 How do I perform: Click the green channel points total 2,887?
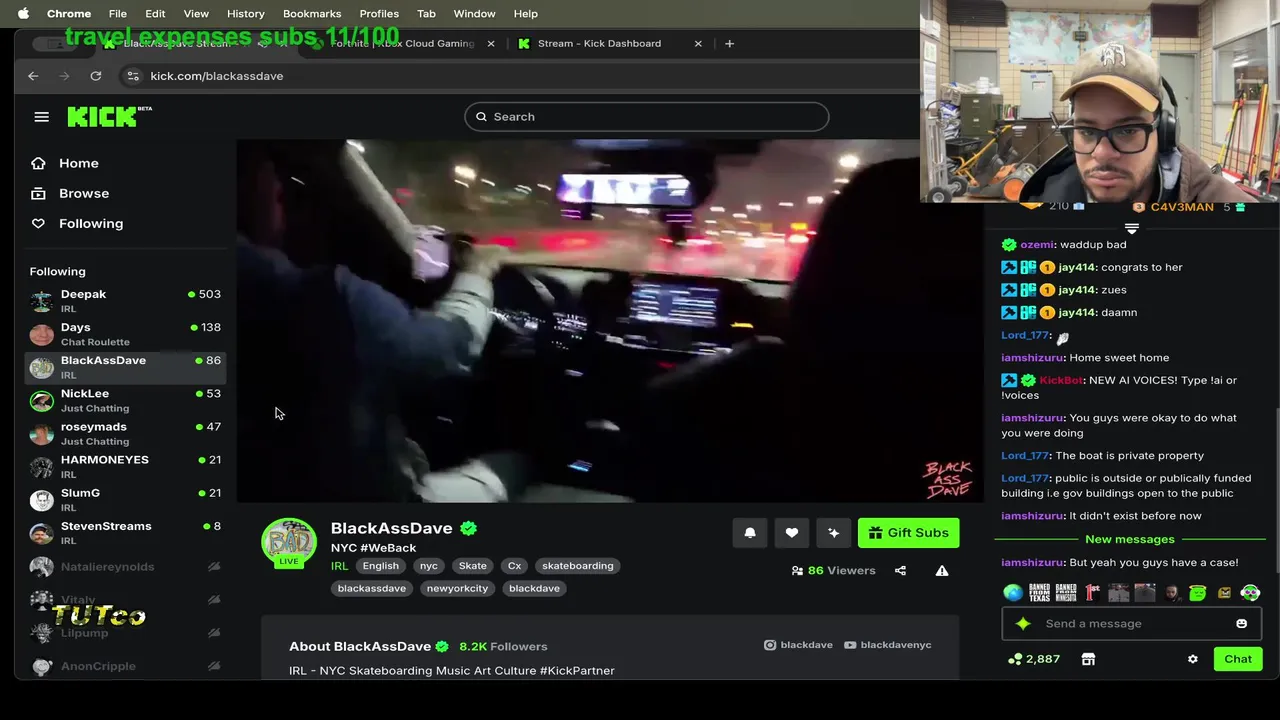coord(1034,659)
